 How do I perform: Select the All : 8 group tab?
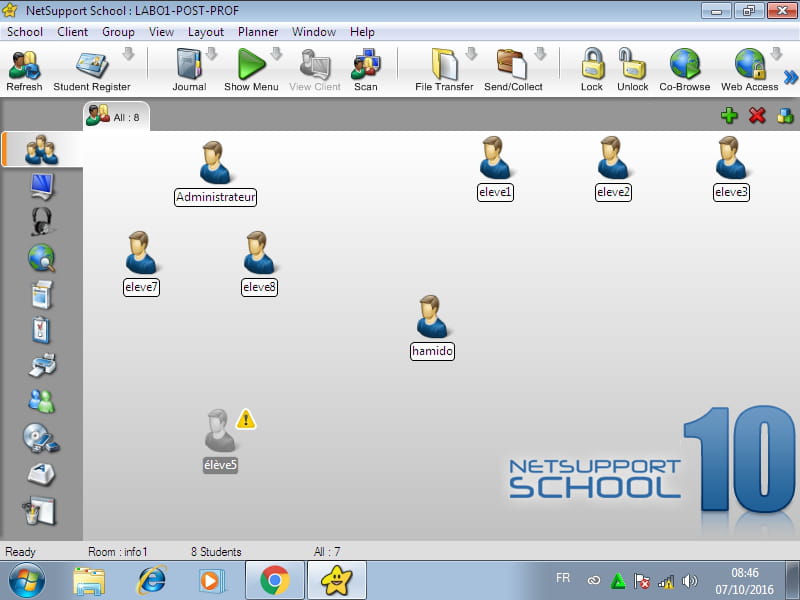coord(116,116)
